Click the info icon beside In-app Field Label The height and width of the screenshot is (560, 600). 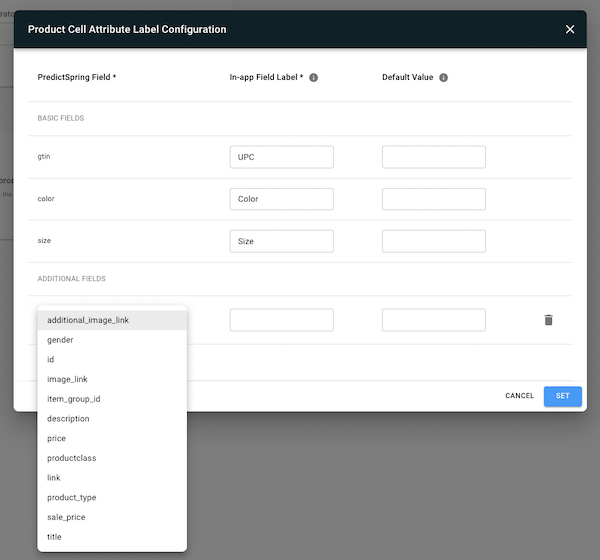[313, 78]
